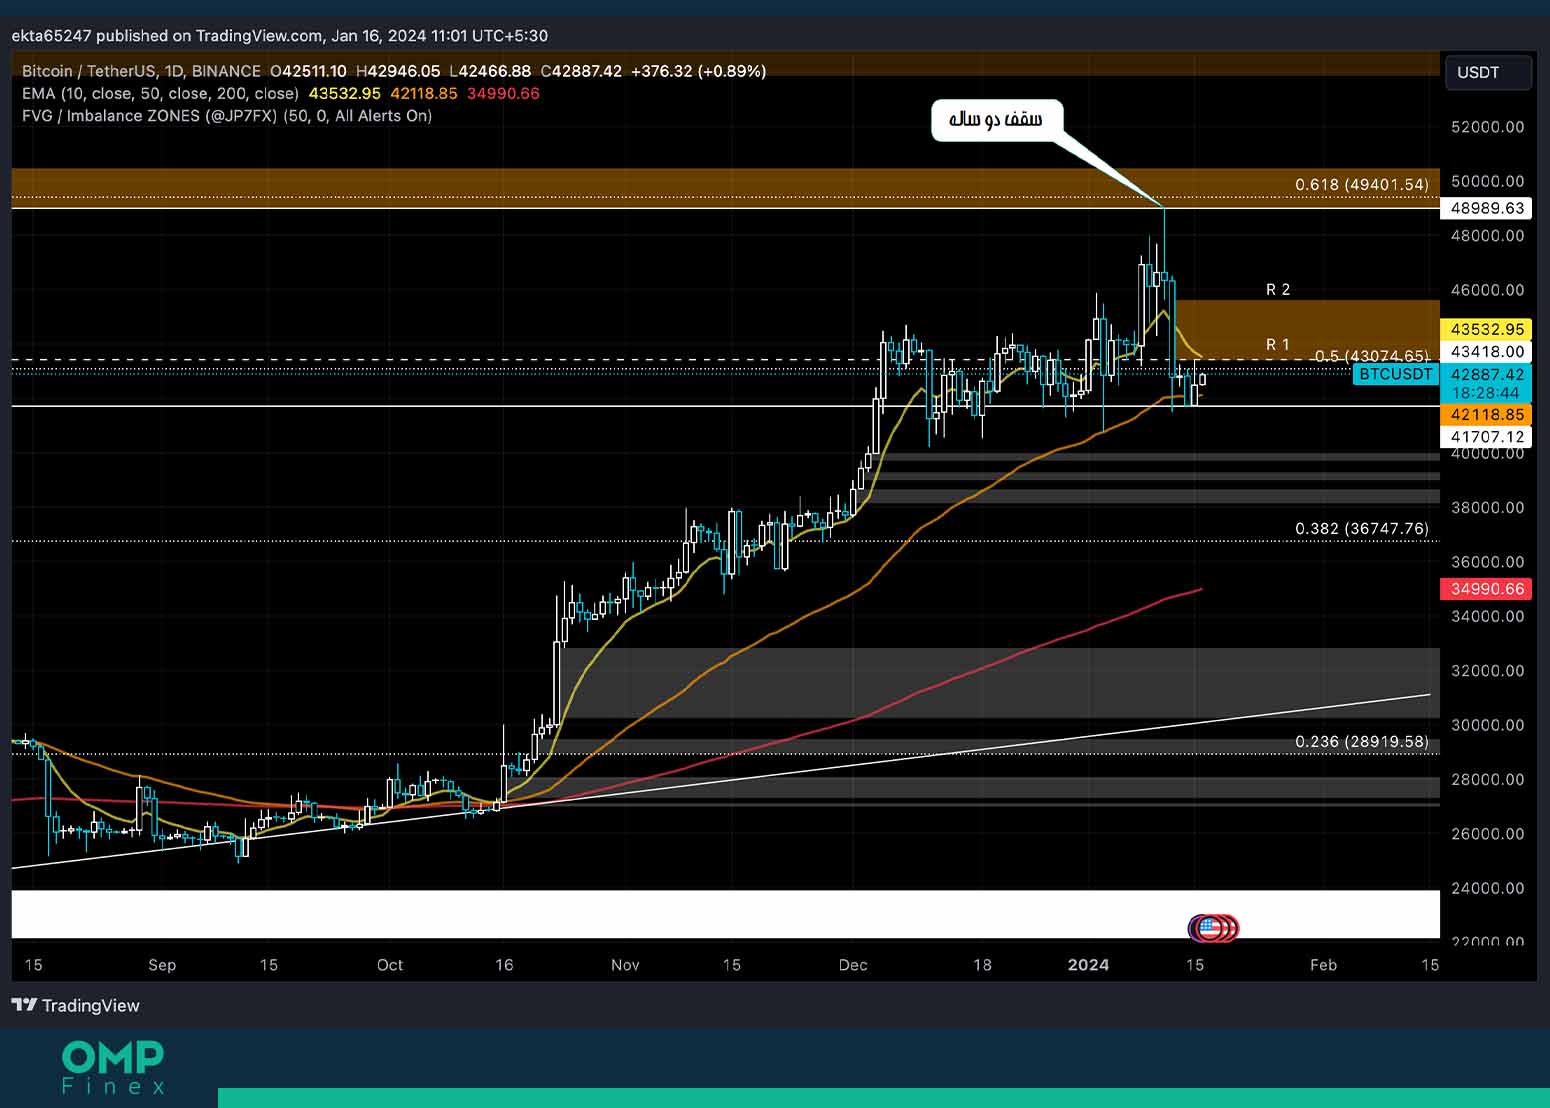The width and height of the screenshot is (1550, 1108).
Task: Click the 30000.00 price scale tick
Action: click(x=1488, y=725)
